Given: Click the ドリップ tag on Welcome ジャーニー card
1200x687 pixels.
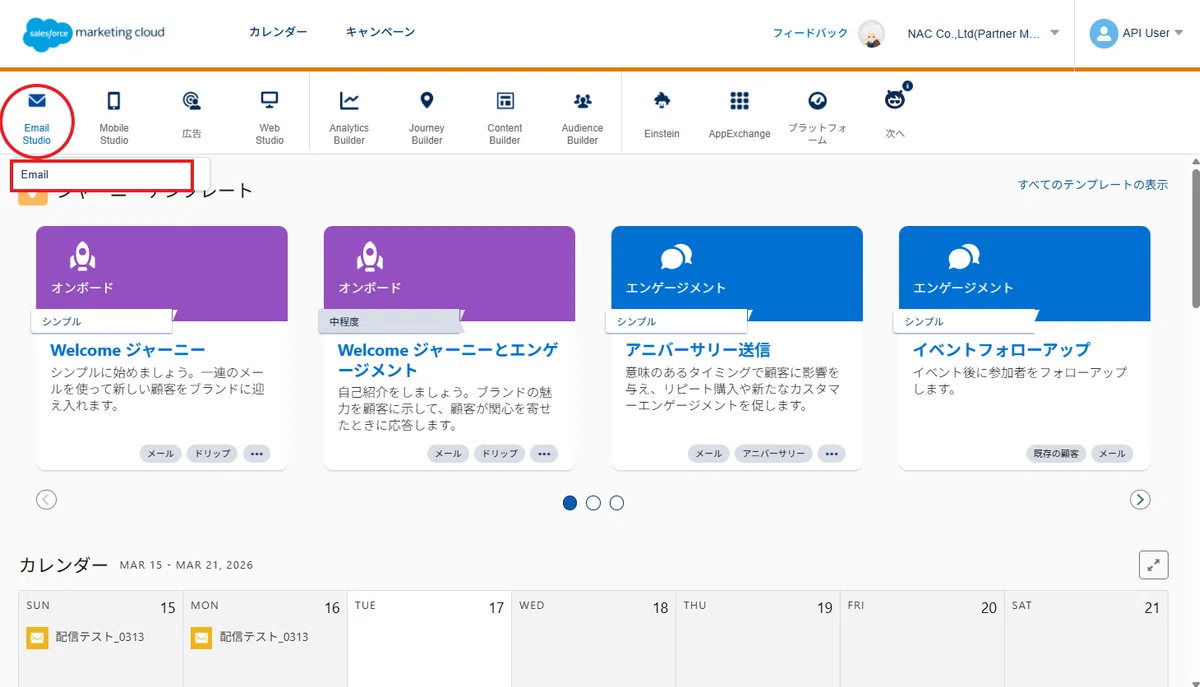Looking at the screenshot, I should click(x=212, y=453).
